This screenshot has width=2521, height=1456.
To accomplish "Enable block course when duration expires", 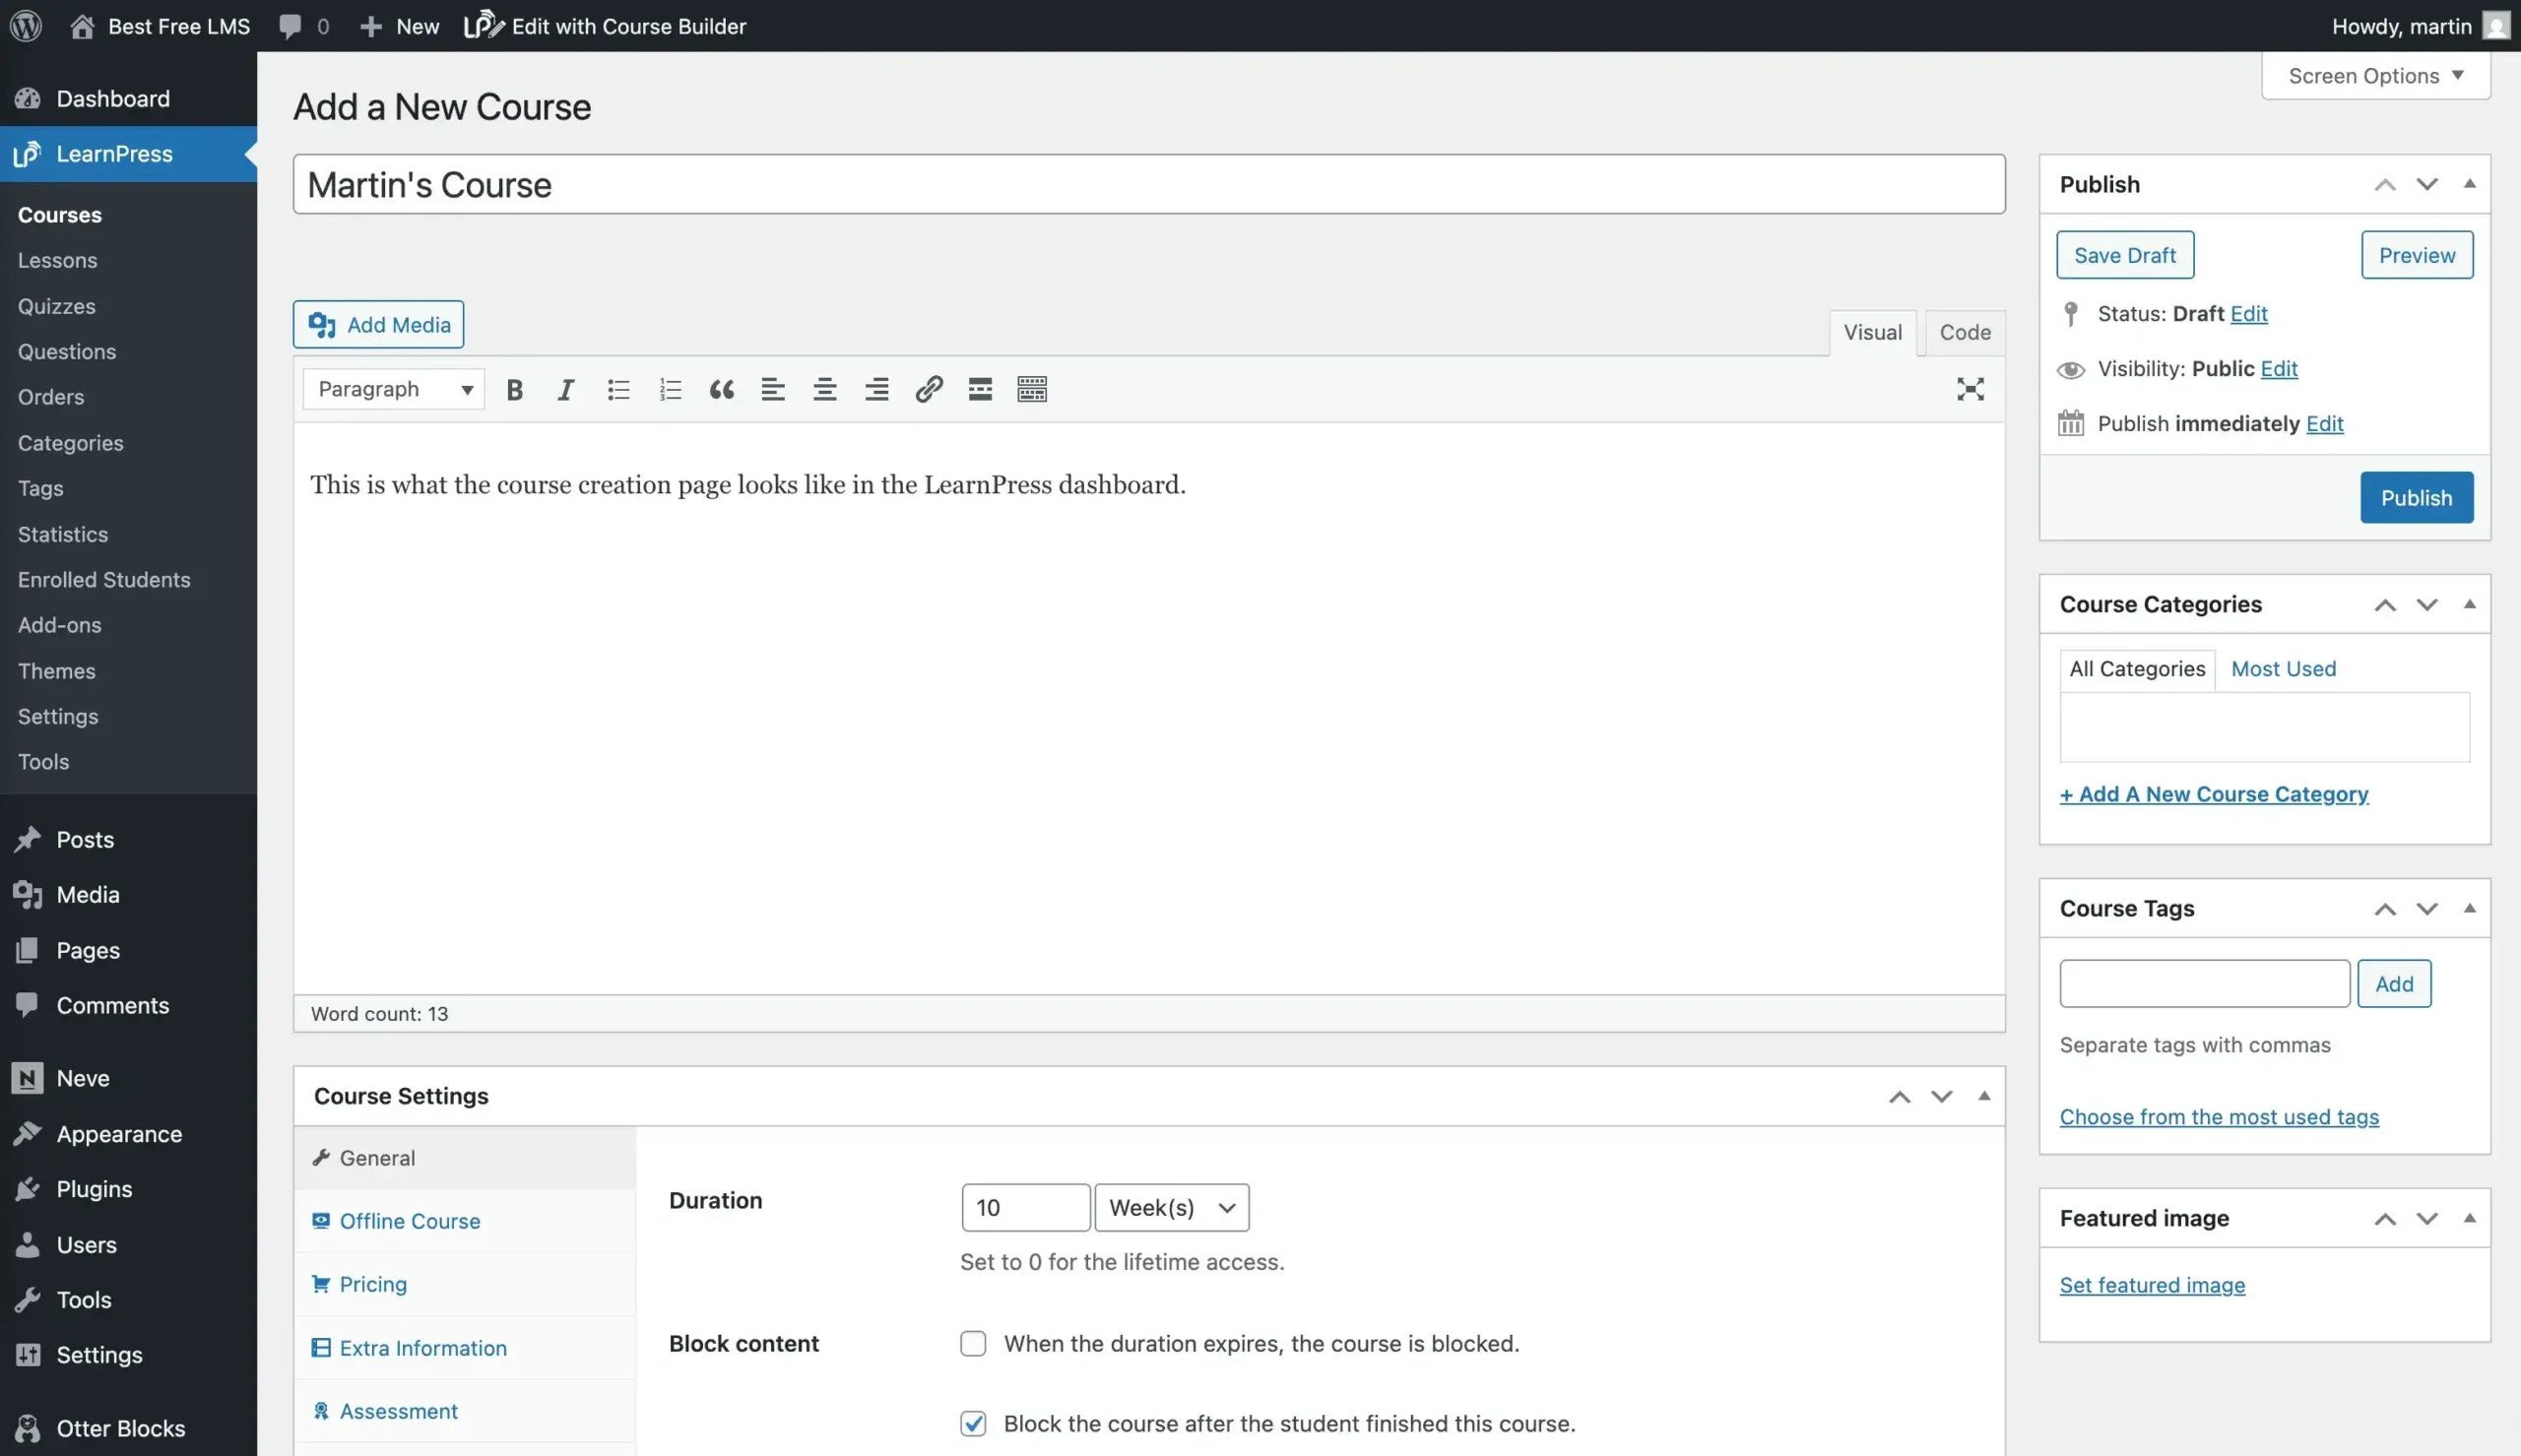I will 973,1343.
